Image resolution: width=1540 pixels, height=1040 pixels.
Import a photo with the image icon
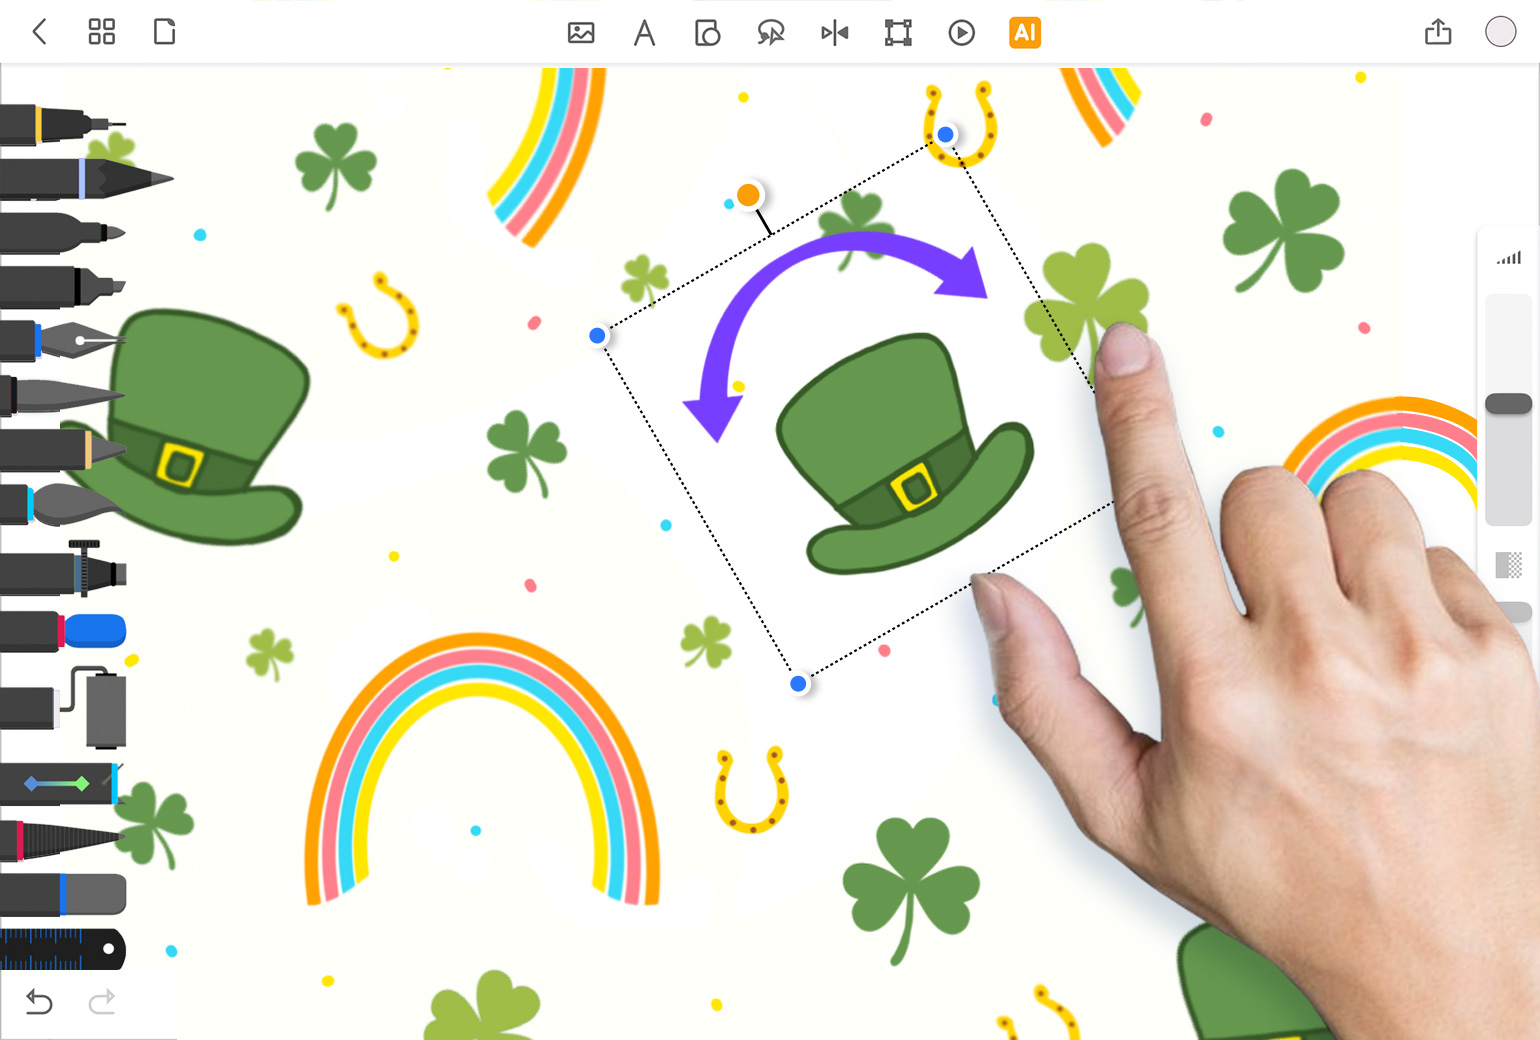coord(581,33)
